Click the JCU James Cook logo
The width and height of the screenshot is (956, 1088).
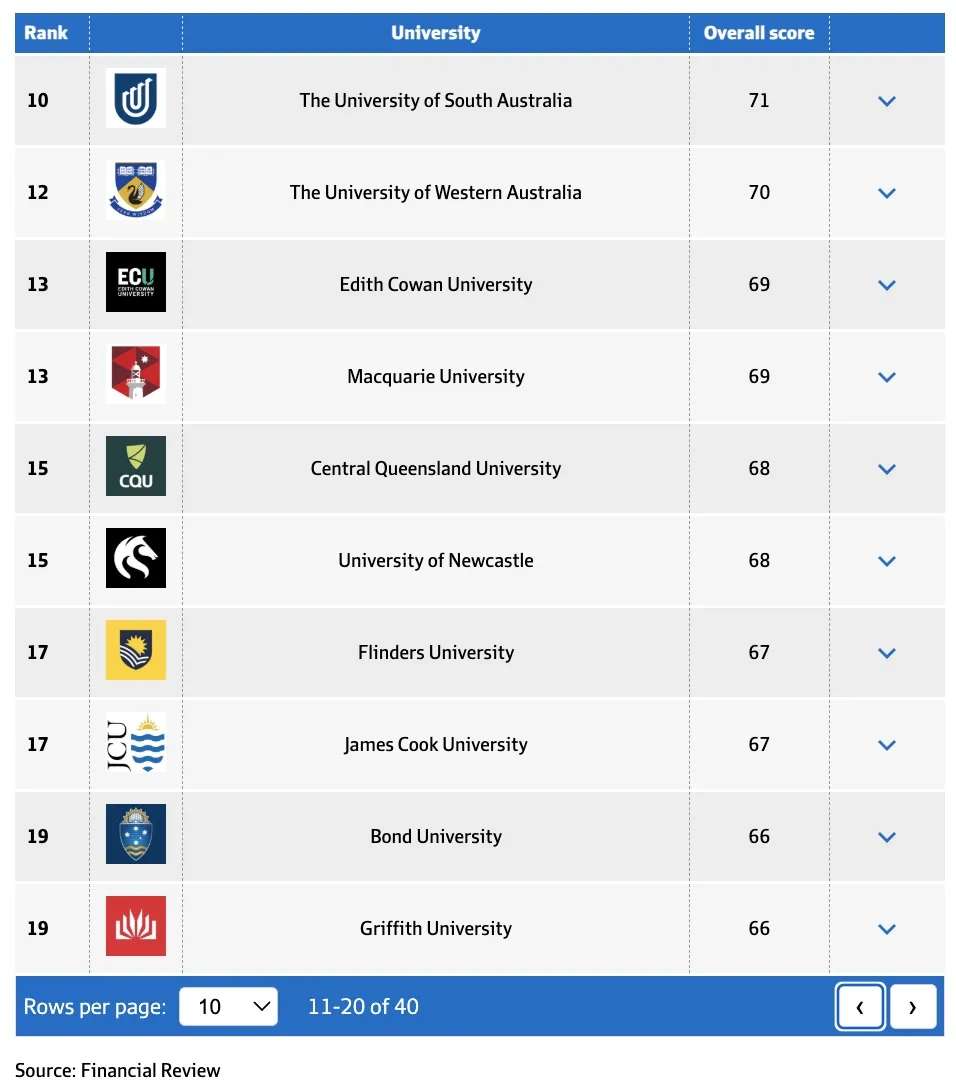(136, 744)
